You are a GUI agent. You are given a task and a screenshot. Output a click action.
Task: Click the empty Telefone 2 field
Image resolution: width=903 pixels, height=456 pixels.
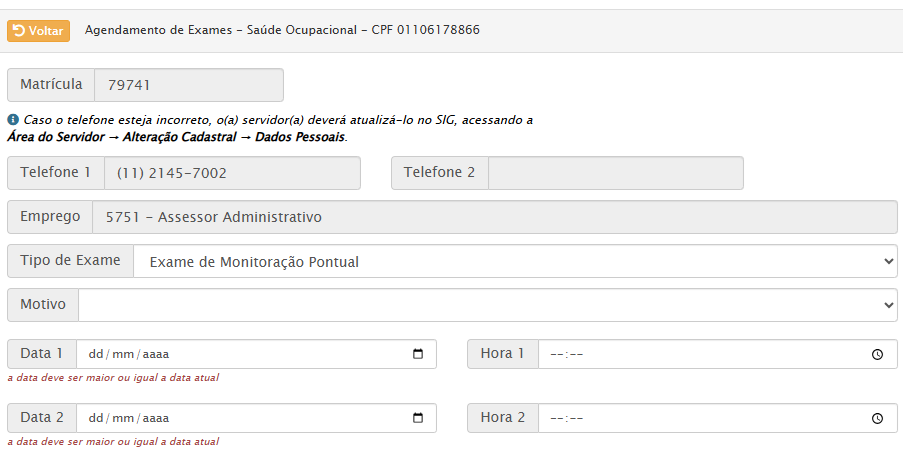[x=615, y=173]
